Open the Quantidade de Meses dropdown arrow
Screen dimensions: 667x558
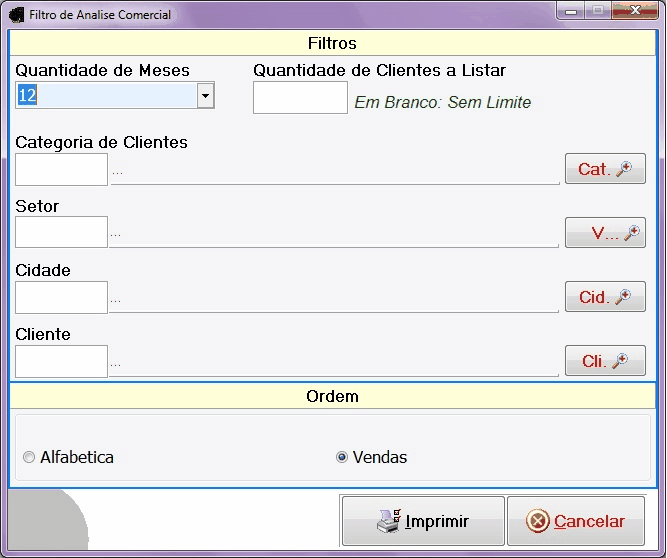pos(205,95)
